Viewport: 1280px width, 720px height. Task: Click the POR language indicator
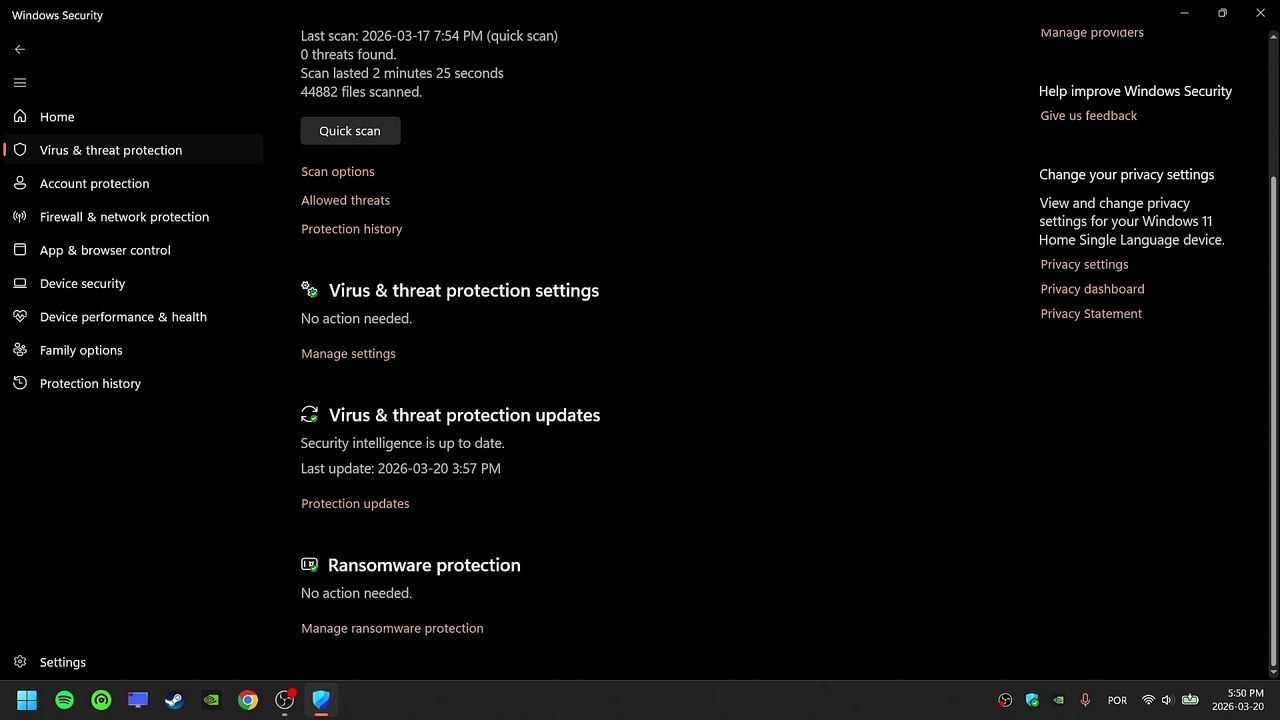pyautogui.click(x=1117, y=701)
